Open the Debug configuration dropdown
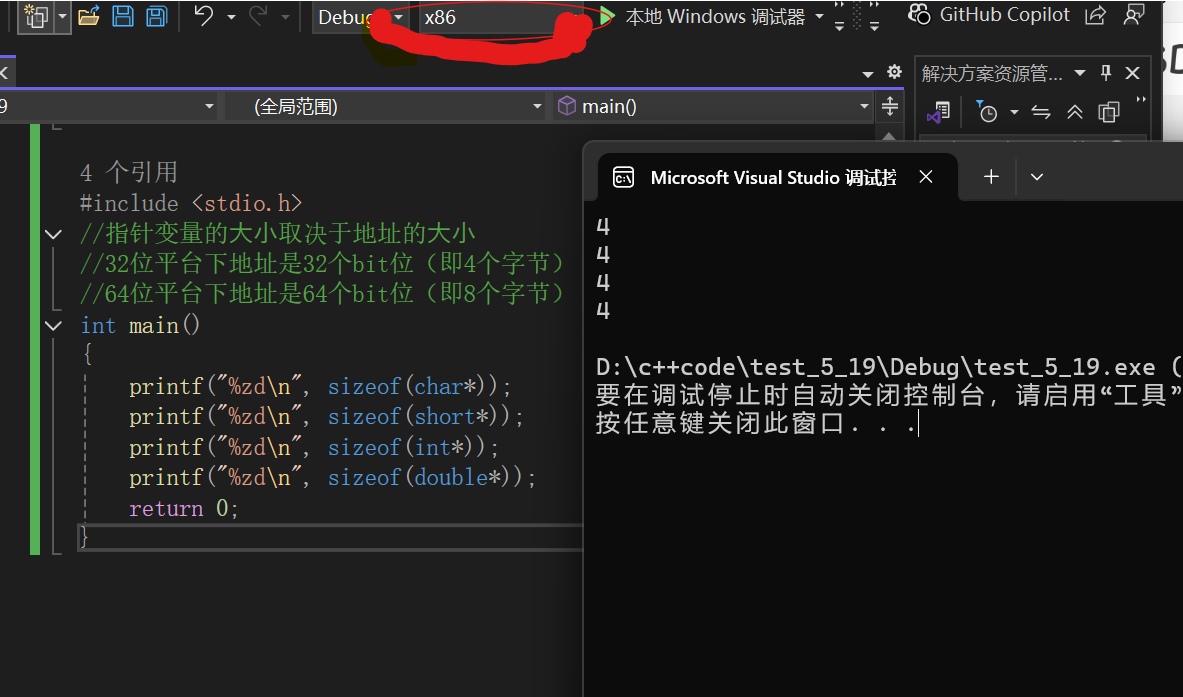 point(361,17)
